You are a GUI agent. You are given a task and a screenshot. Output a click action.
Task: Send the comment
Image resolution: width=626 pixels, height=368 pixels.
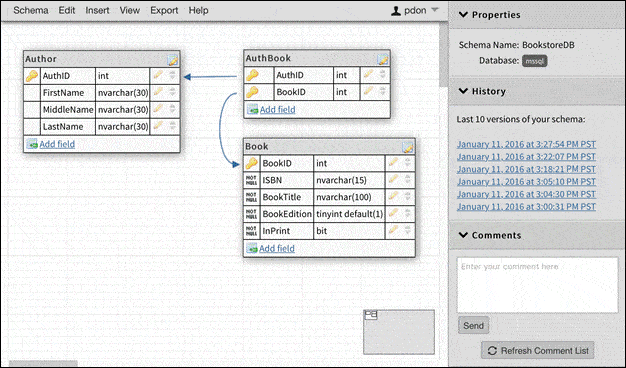473,326
